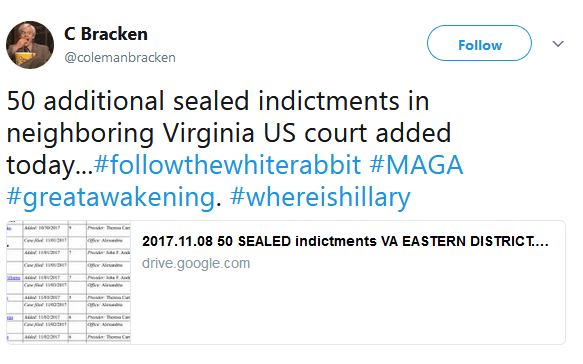View the #whereishillary hashtag
The width and height of the screenshot is (583, 364).
[320, 197]
